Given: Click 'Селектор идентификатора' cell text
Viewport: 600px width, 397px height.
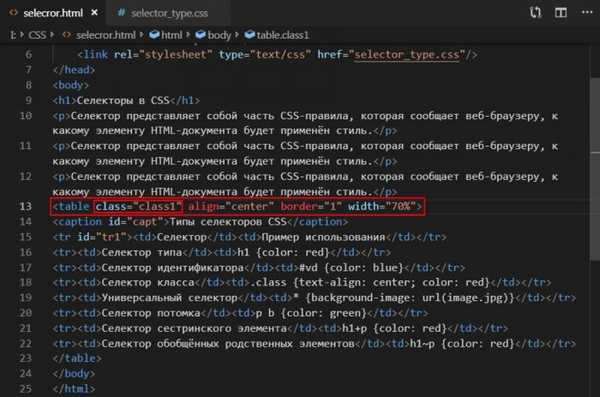Looking at the screenshot, I should pyautogui.click(x=172, y=268).
